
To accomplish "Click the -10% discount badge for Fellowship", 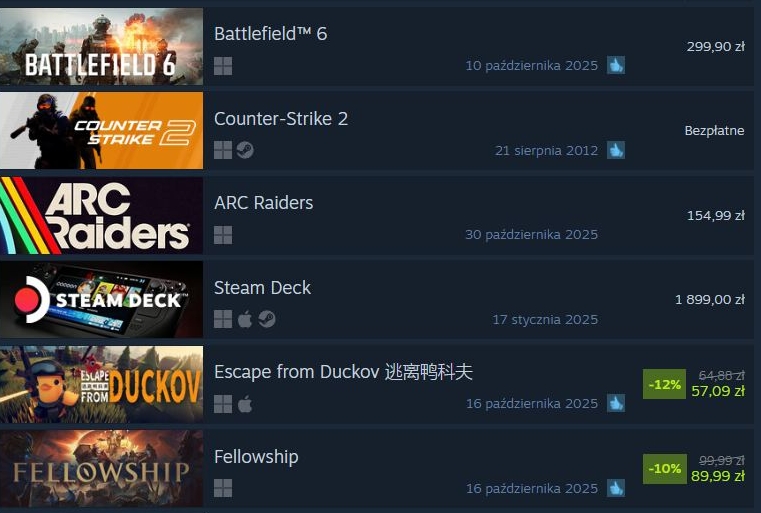I will click(664, 468).
